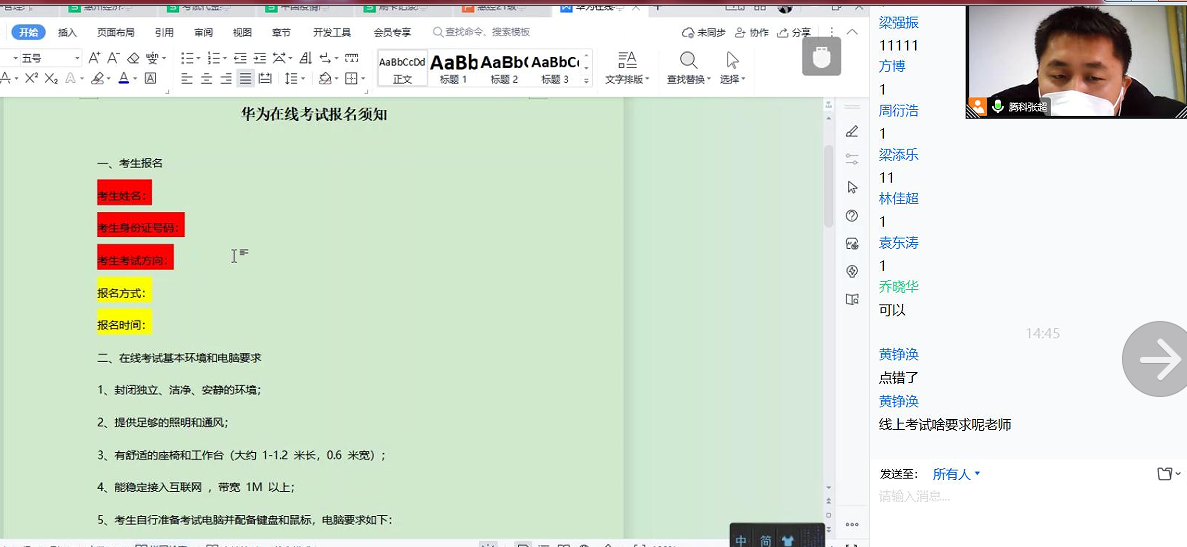Align text right

(x=226, y=78)
